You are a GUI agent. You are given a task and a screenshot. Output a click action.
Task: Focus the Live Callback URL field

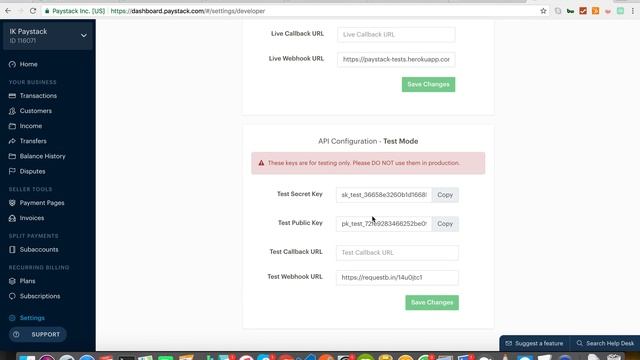[x=396, y=35]
